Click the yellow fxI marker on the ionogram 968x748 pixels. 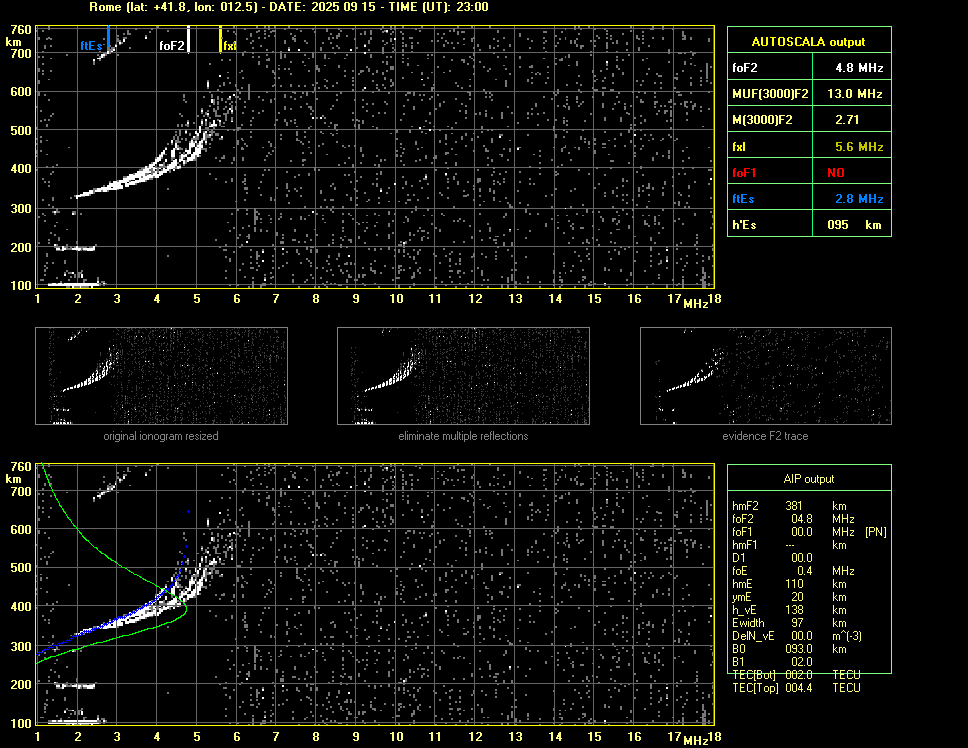click(x=220, y=39)
